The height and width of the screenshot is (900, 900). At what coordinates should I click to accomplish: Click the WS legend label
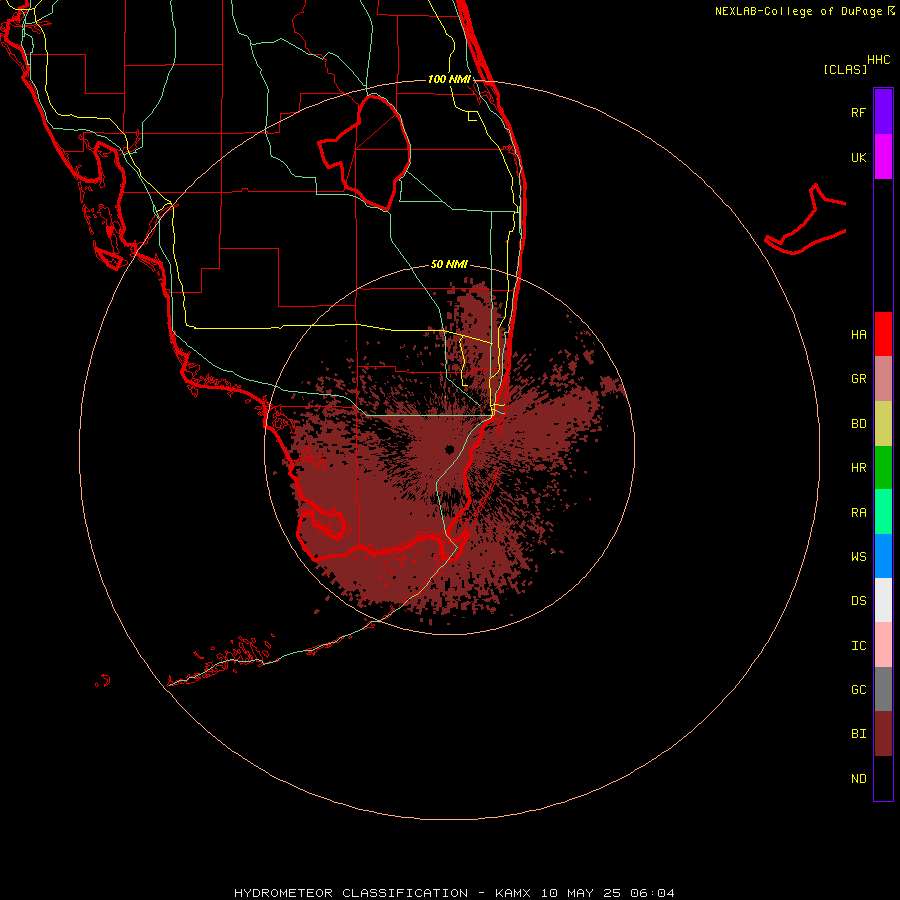click(x=858, y=556)
